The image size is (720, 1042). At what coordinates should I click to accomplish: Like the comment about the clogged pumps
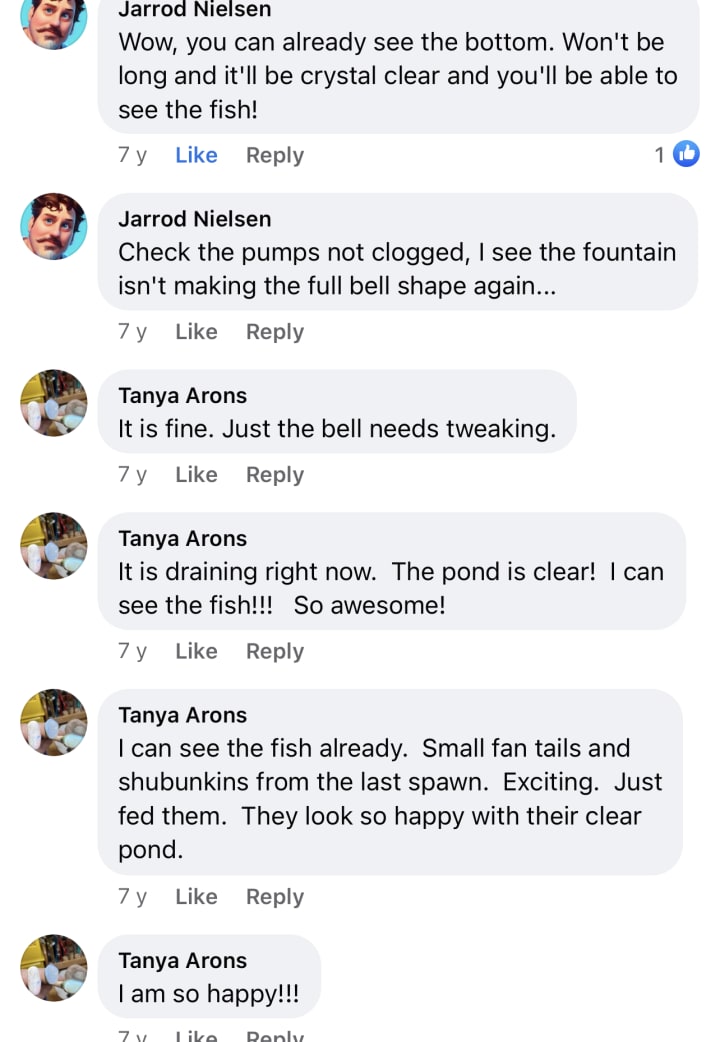pyautogui.click(x=196, y=332)
